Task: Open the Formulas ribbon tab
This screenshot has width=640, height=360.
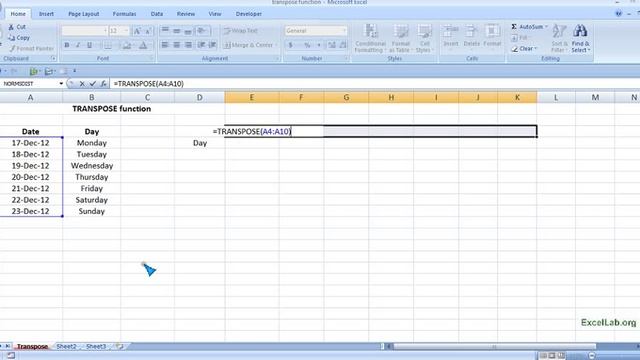Action: 124,14
